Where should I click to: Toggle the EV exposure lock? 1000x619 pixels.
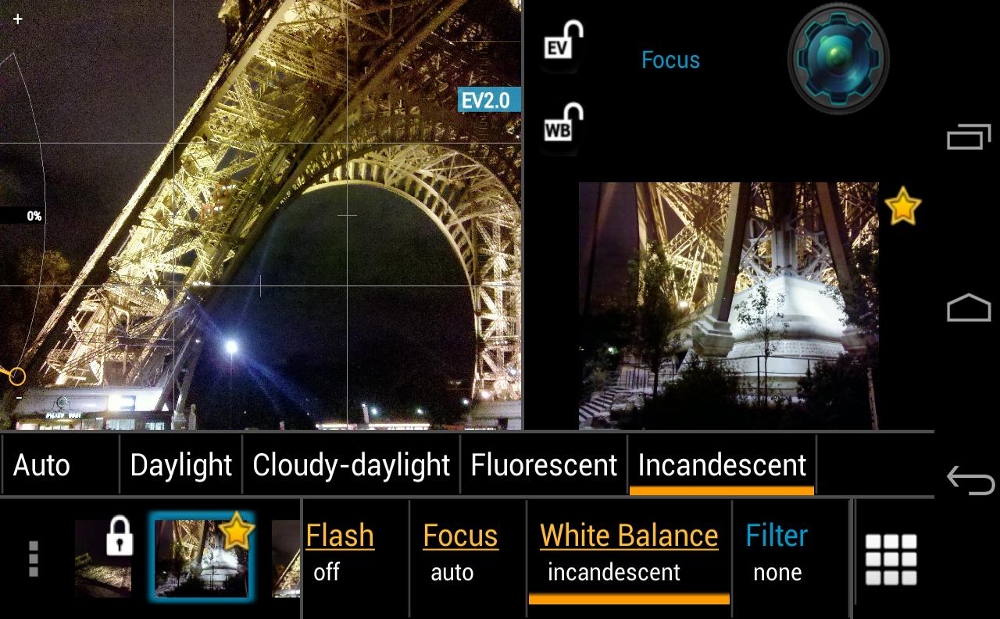tap(562, 43)
